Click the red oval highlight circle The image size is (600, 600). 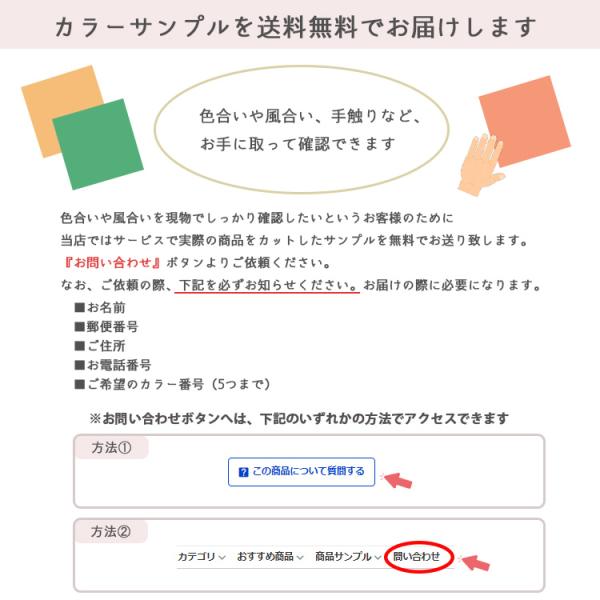point(419,557)
